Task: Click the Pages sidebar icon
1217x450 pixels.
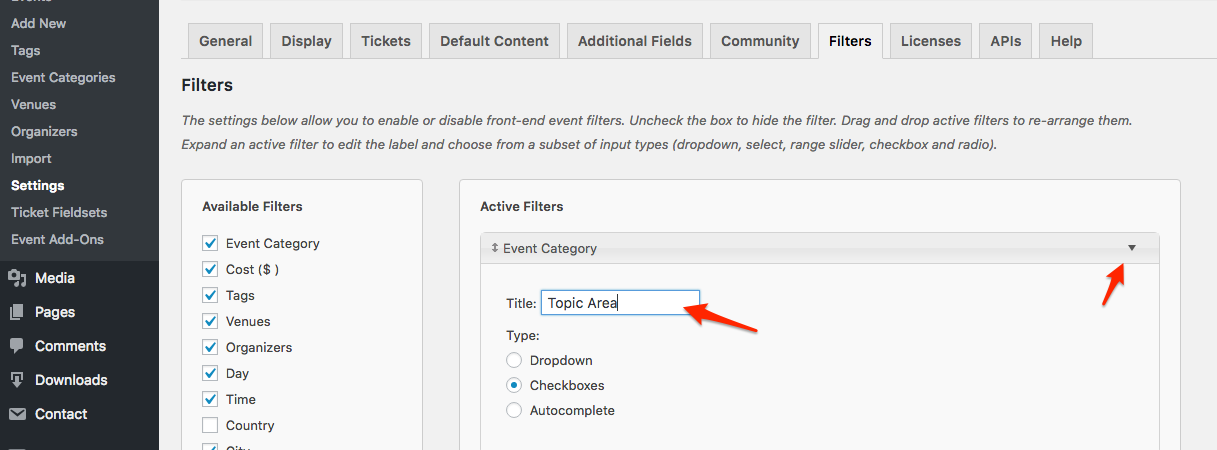Action: click(17, 312)
